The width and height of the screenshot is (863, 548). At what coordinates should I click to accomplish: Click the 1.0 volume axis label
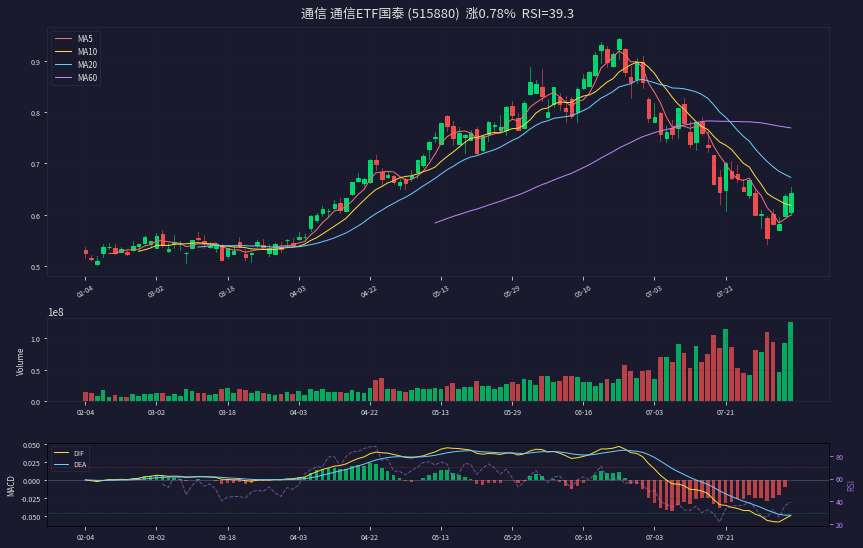pyautogui.click(x=35, y=339)
